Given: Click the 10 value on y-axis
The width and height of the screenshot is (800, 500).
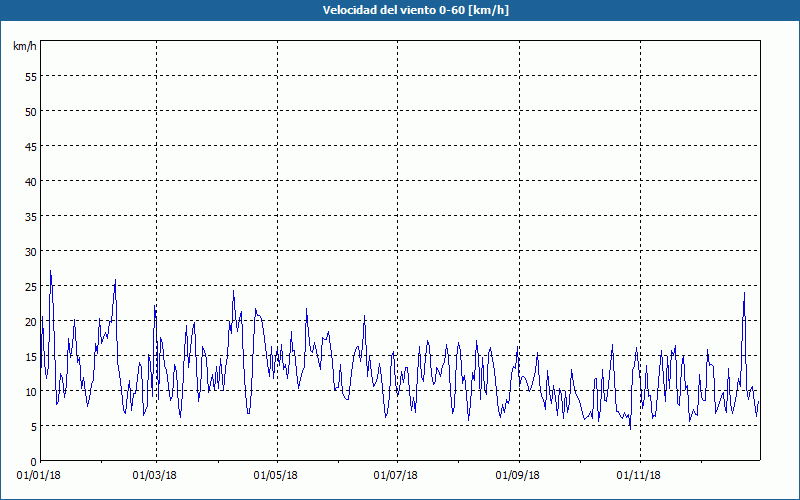Looking at the screenshot, I should click(31, 392).
